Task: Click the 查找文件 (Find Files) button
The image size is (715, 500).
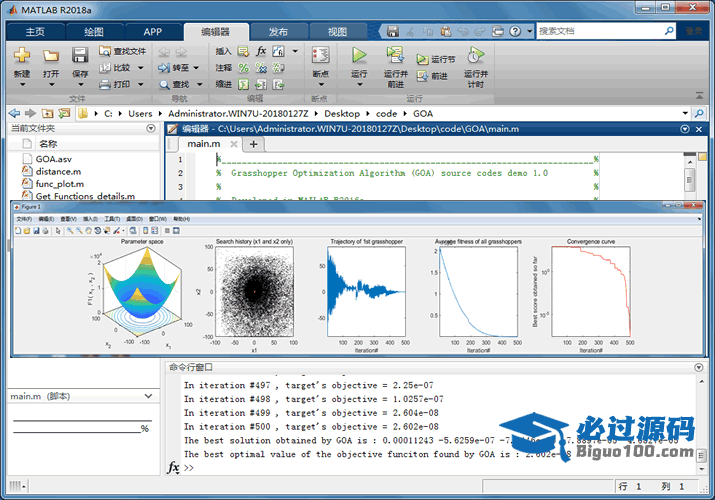Action: click(x=123, y=51)
